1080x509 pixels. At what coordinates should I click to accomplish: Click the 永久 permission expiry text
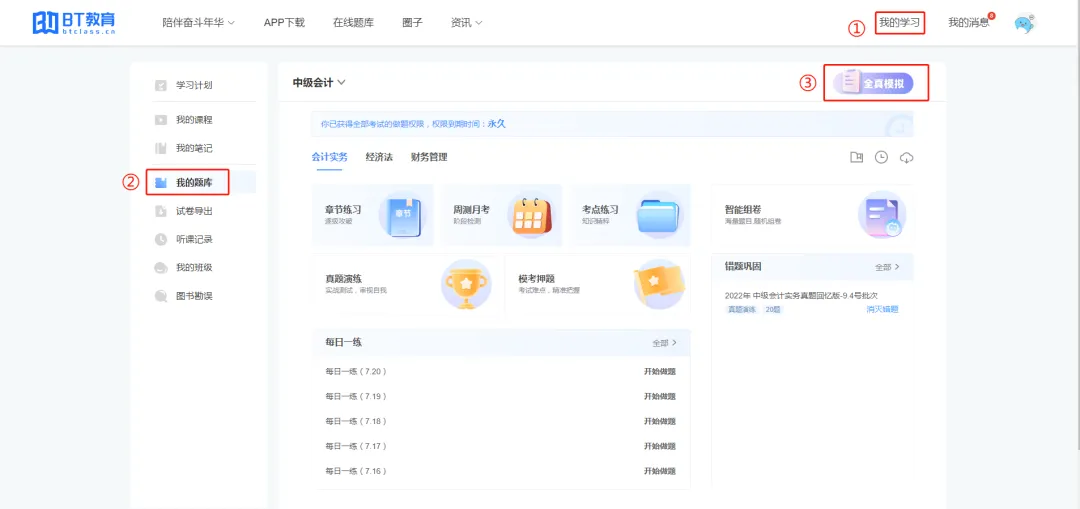coord(497,124)
